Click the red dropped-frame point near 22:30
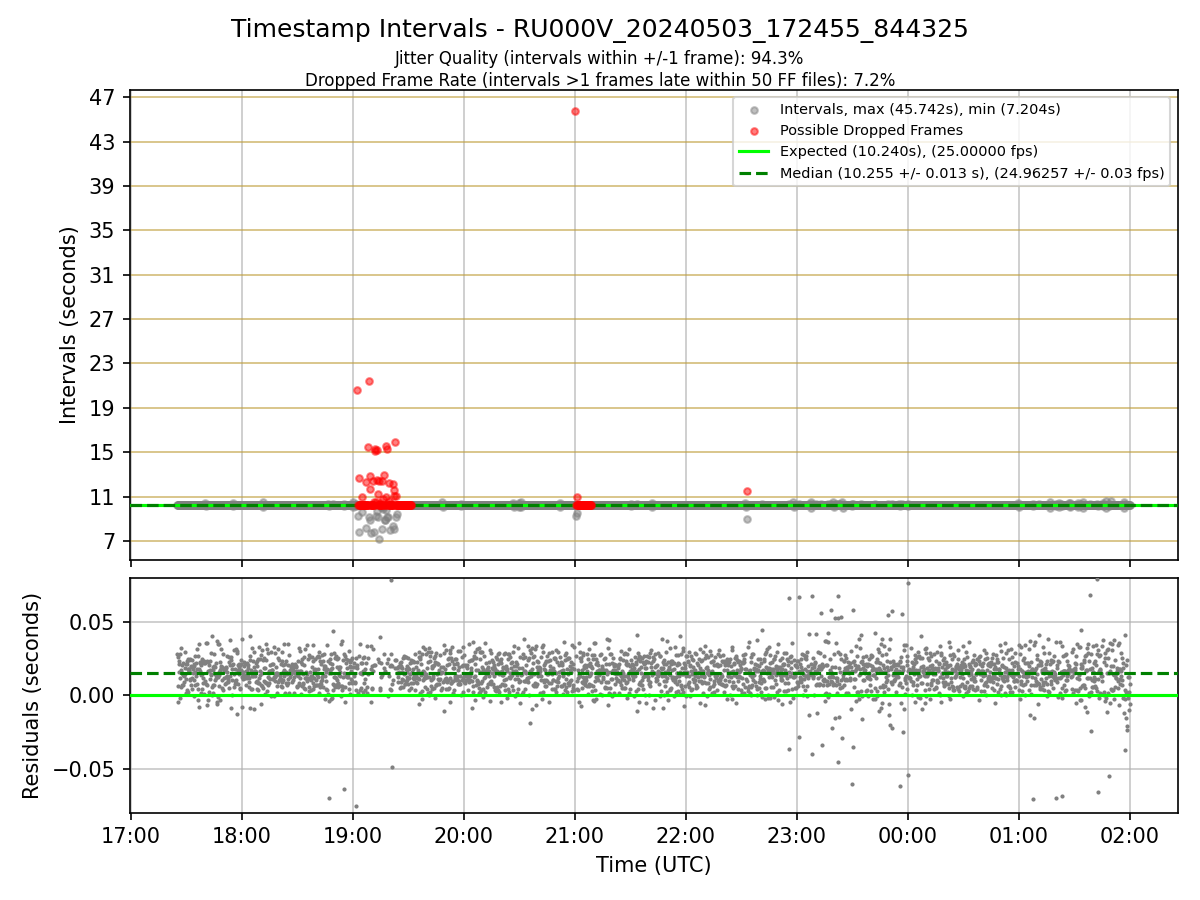Image resolution: width=1200 pixels, height=900 pixels. [x=747, y=491]
